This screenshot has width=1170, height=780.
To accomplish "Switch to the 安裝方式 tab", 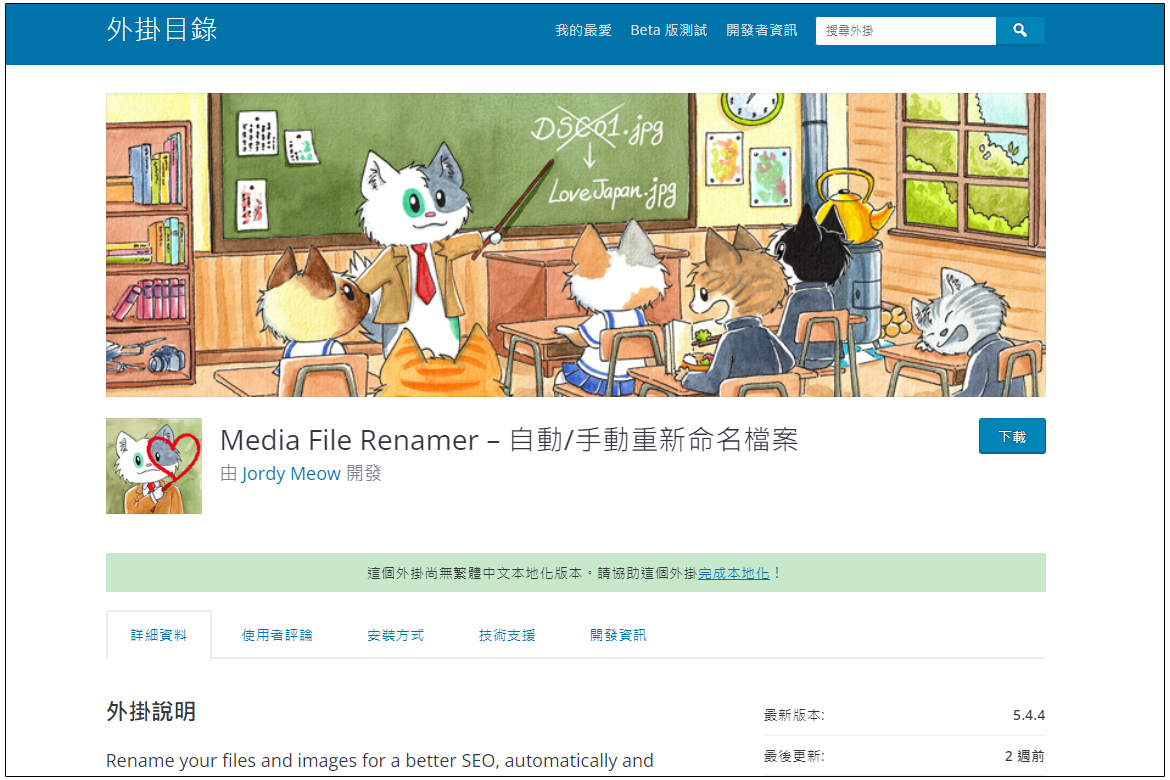I will [x=395, y=635].
